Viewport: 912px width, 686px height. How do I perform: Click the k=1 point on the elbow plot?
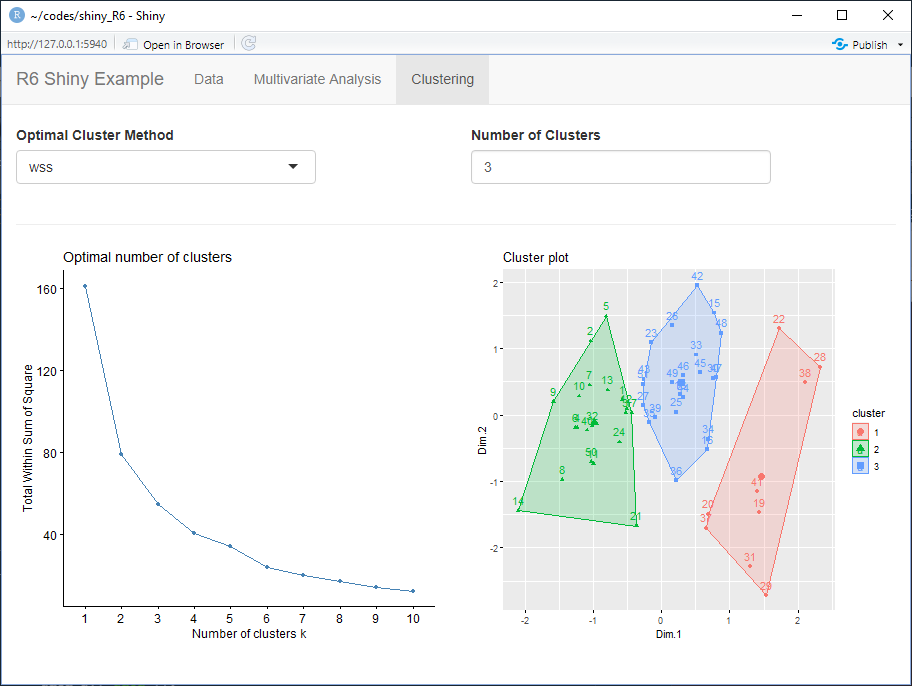[85, 286]
